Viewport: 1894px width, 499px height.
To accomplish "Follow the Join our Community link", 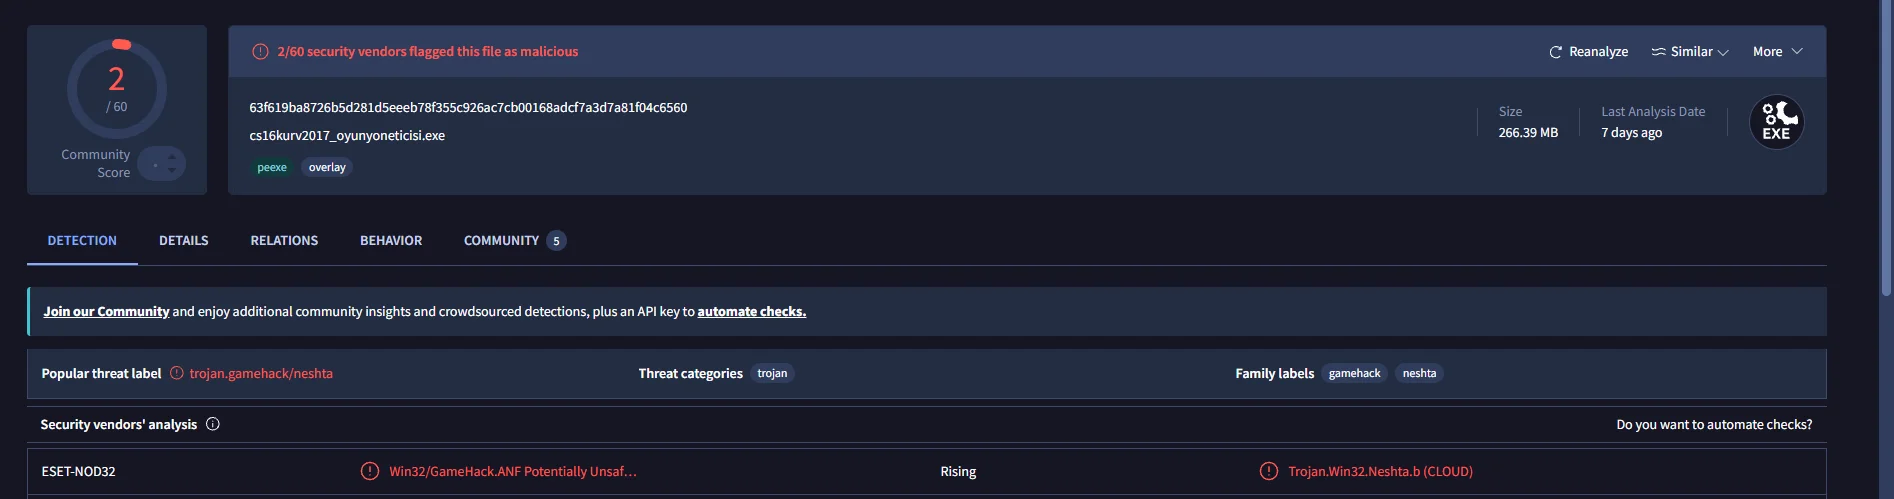I will (x=106, y=312).
